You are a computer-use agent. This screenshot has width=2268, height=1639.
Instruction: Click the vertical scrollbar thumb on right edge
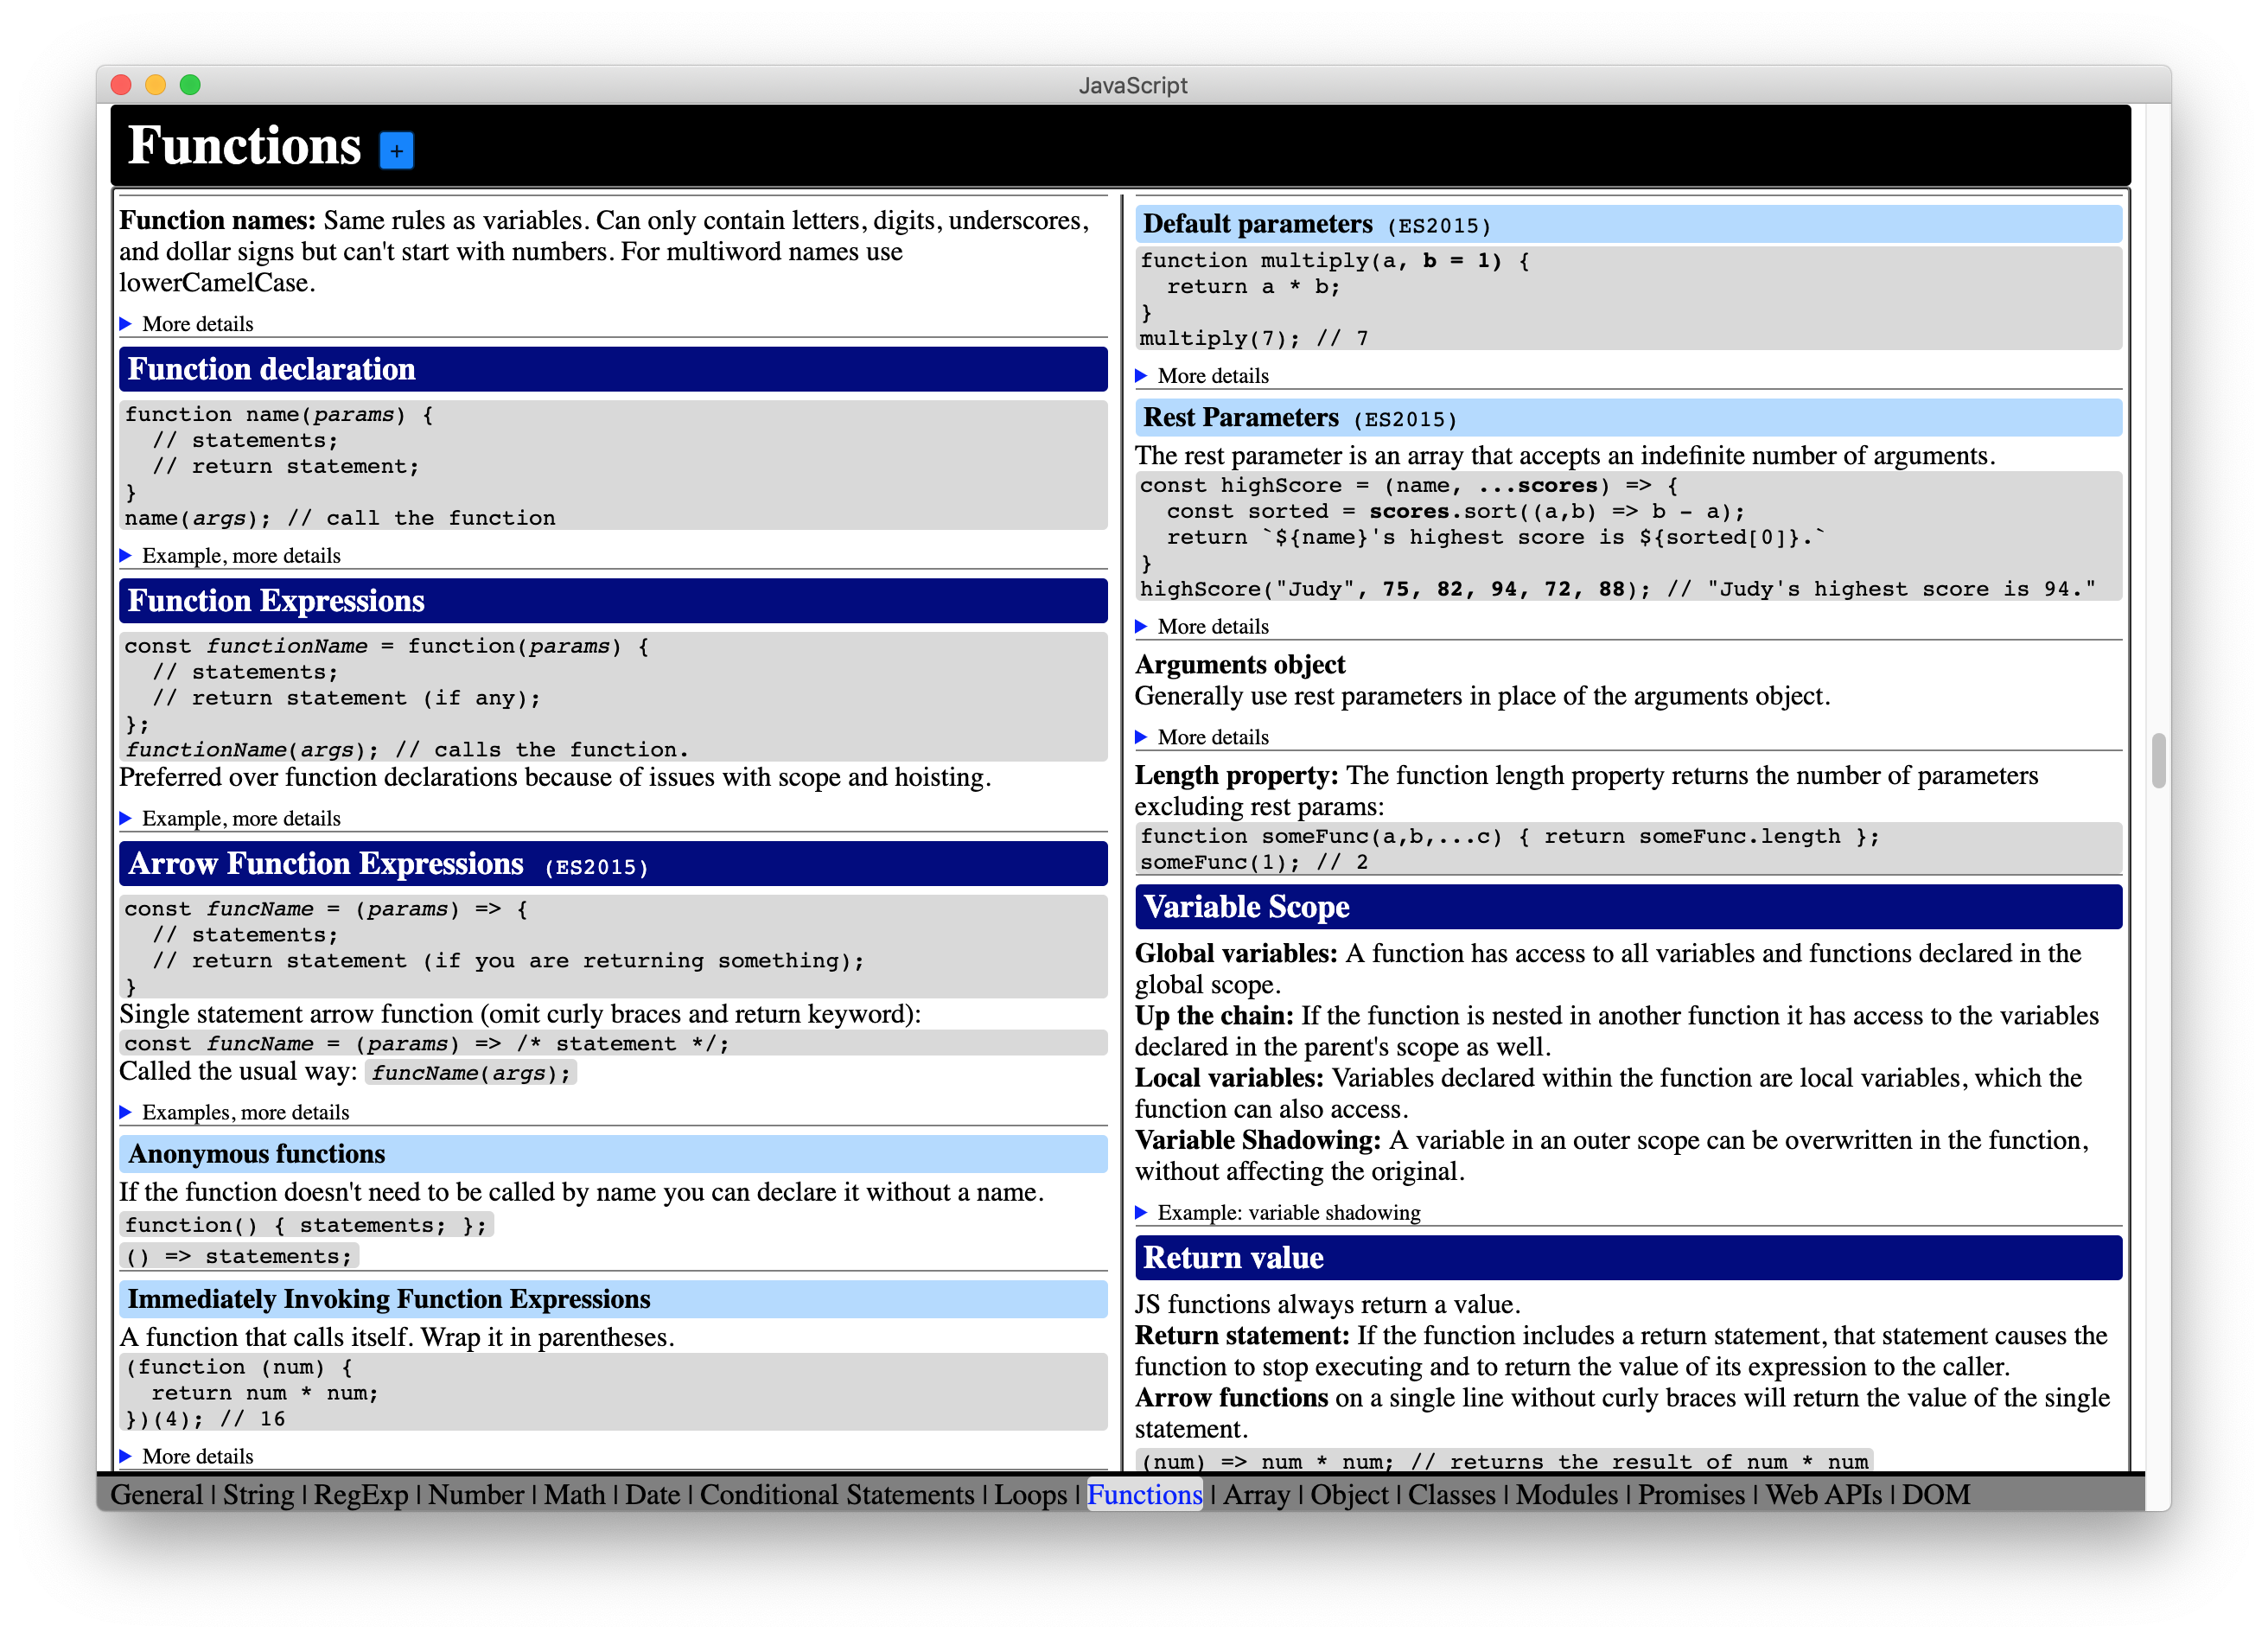2159,761
